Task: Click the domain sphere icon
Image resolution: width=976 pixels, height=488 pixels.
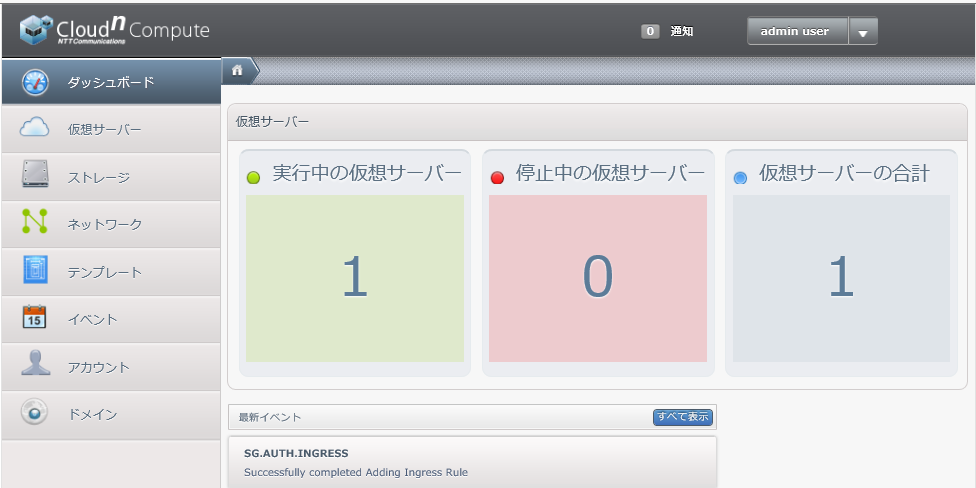Action: 35,413
